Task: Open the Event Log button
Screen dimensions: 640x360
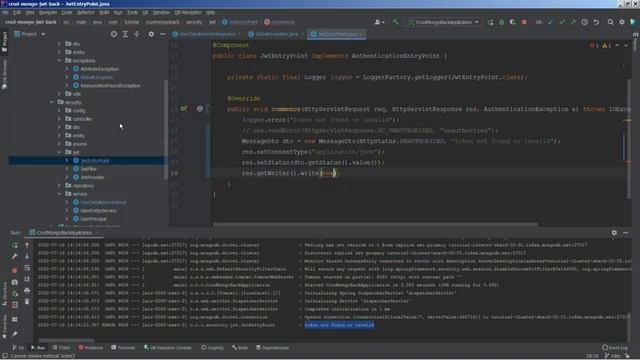Action: pos(615,348)
